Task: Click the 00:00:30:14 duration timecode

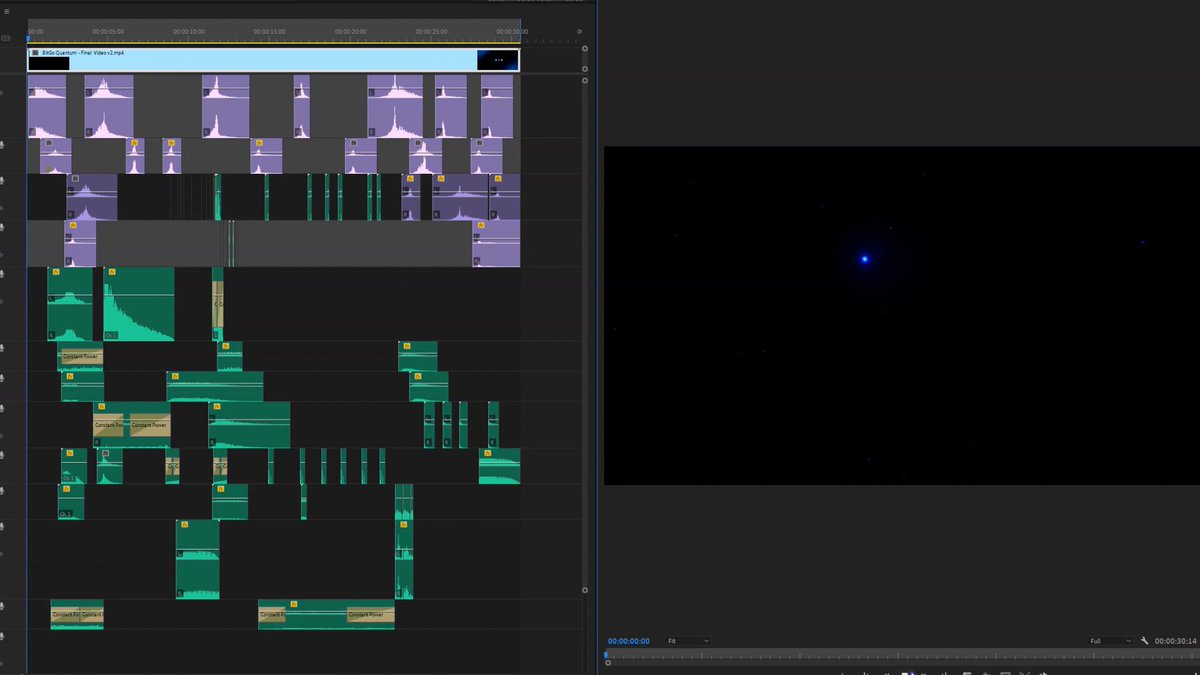Action: (x=1175, y=641)
